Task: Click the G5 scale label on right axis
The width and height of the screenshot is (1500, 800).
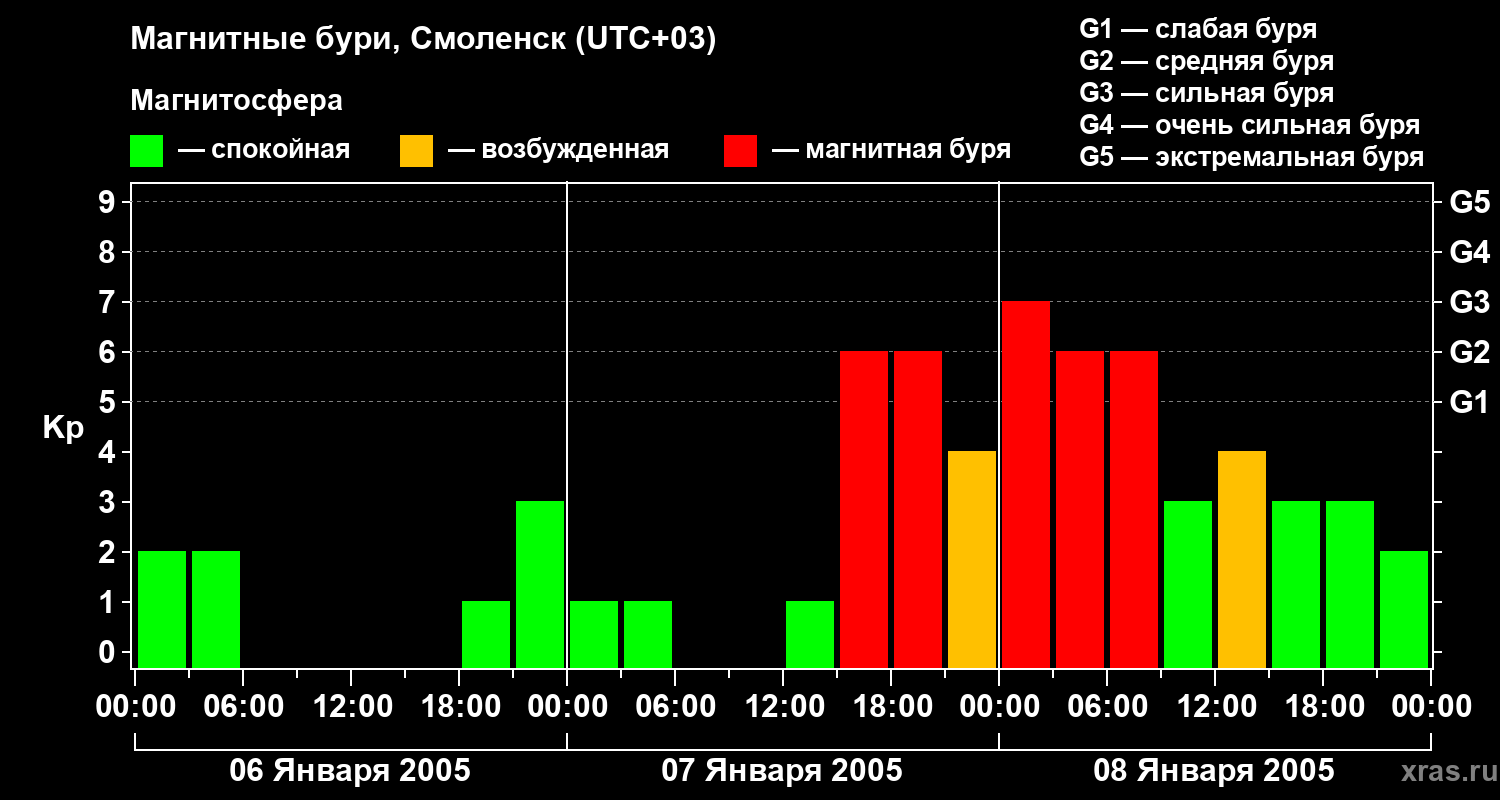Action: pos(1470,202)
